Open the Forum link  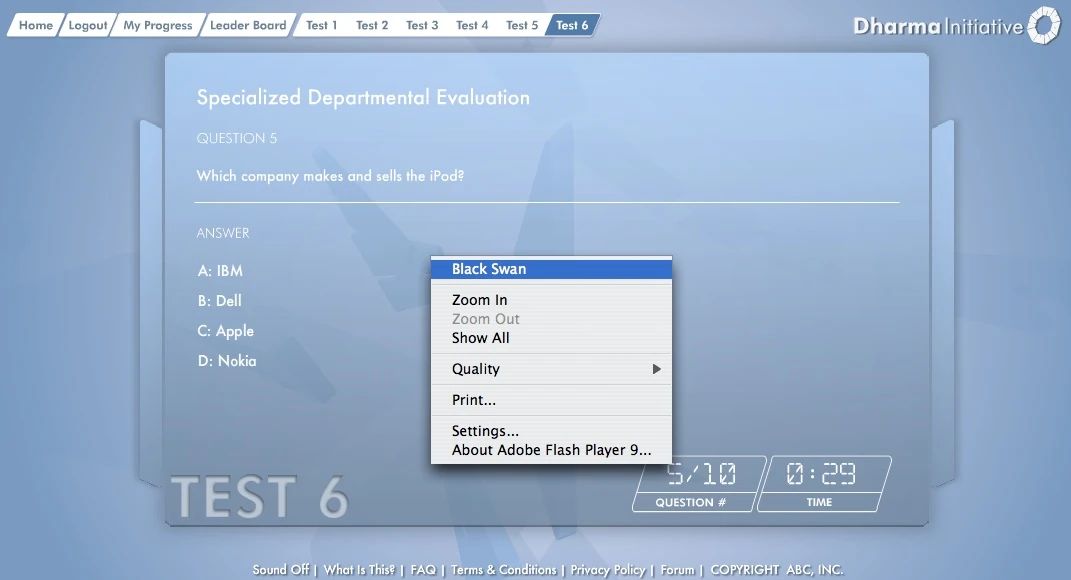677,570
